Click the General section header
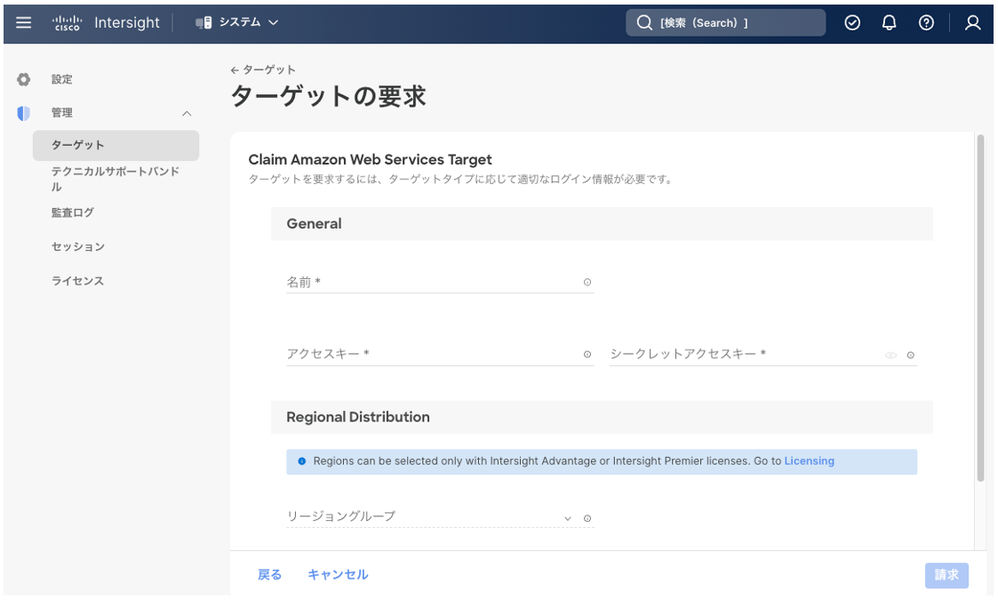The width and height of the screenshot is (998, 601). tap(601, 223)
